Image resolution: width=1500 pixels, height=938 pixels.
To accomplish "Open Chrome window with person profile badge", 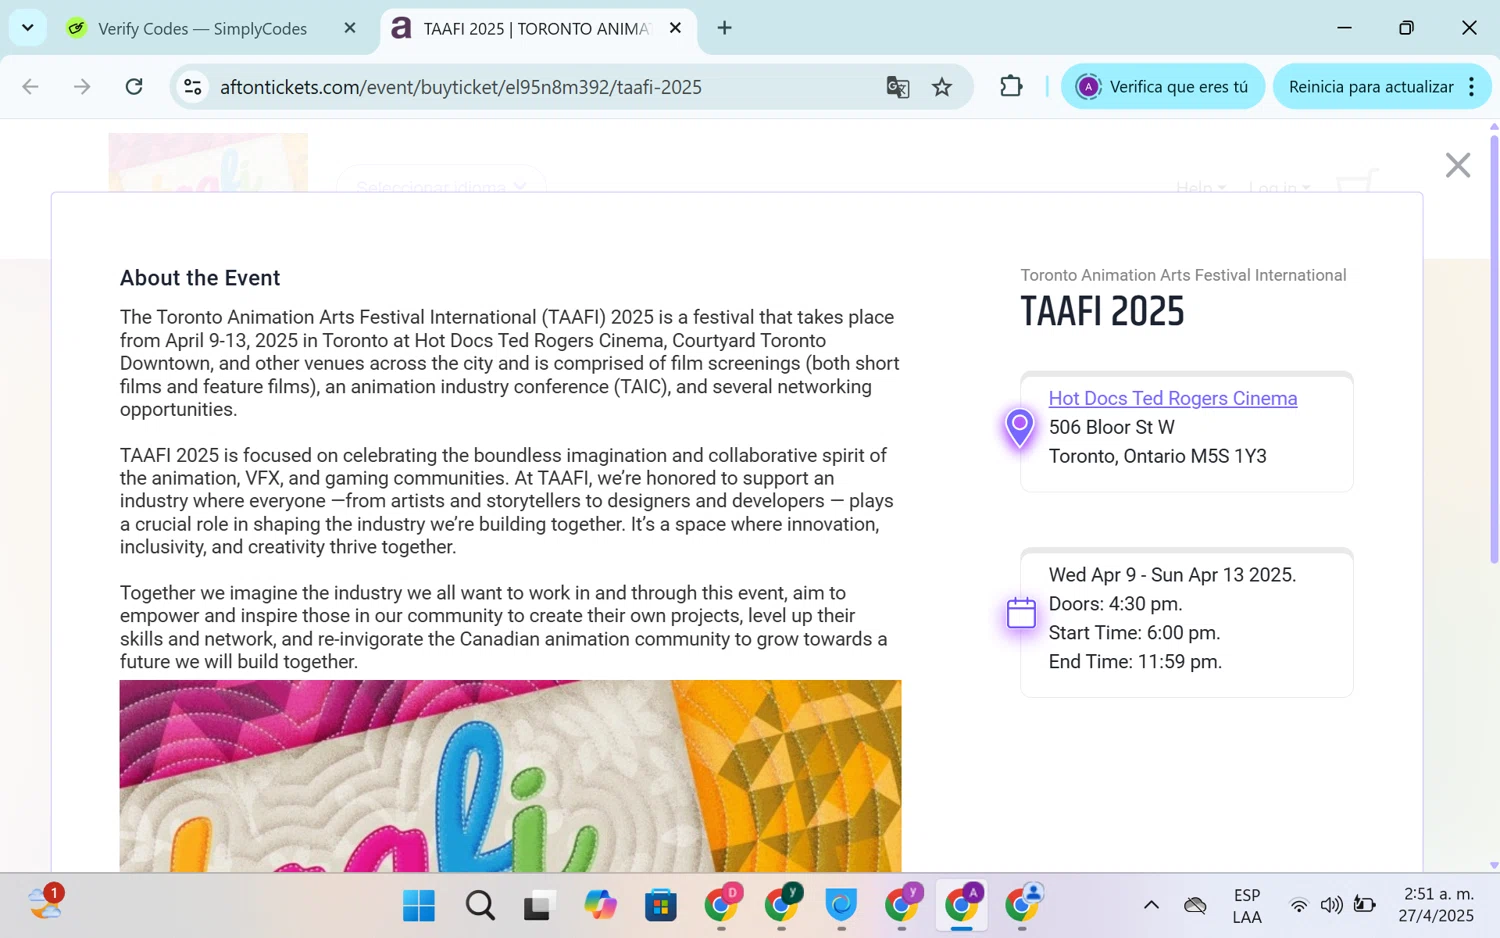I will [1022, 906].
